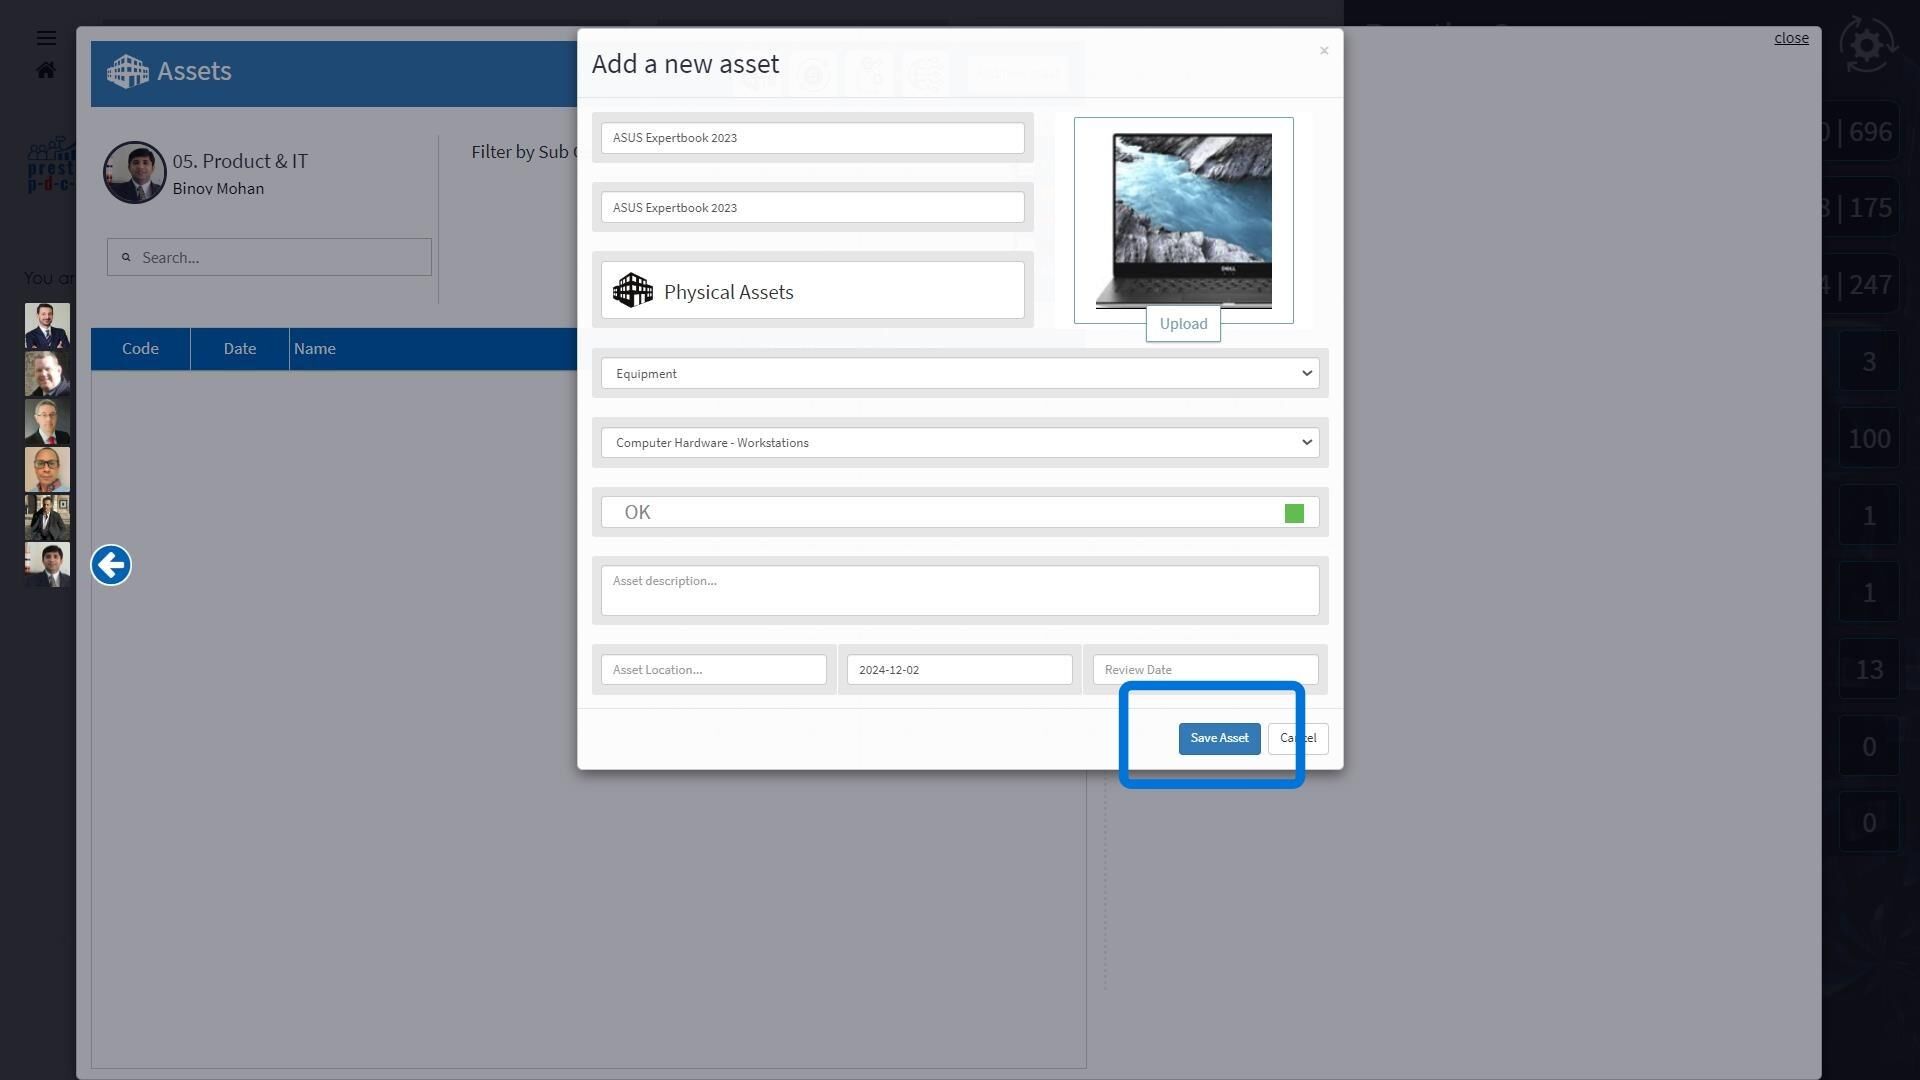Expand Computer Hardware - Workstations dropdown
This screenshot has width=1920, height=1080.
tap(959, 443)
